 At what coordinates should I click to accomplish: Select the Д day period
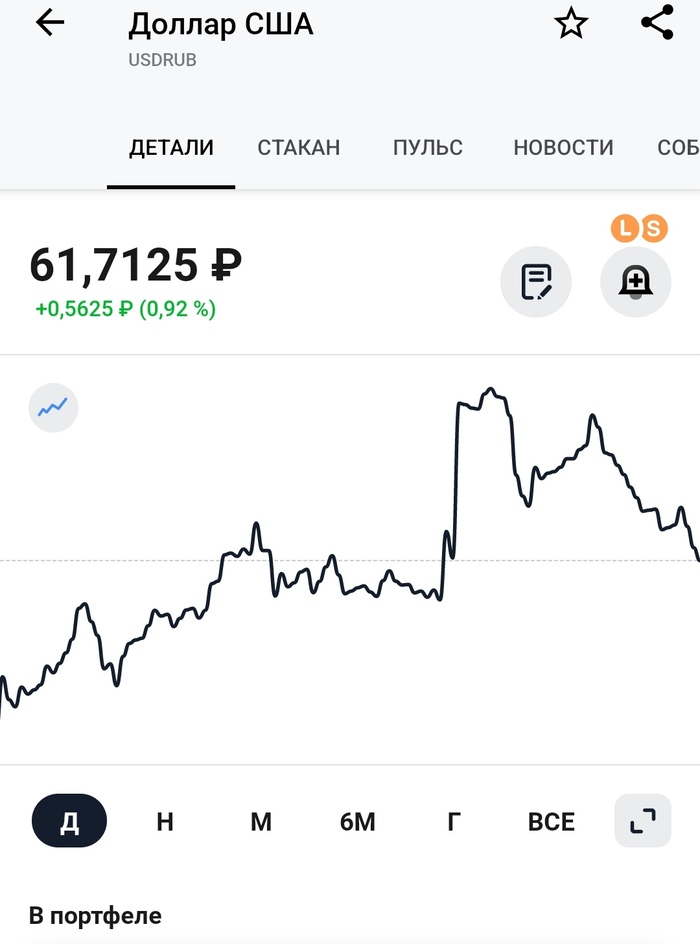[69, 821]
